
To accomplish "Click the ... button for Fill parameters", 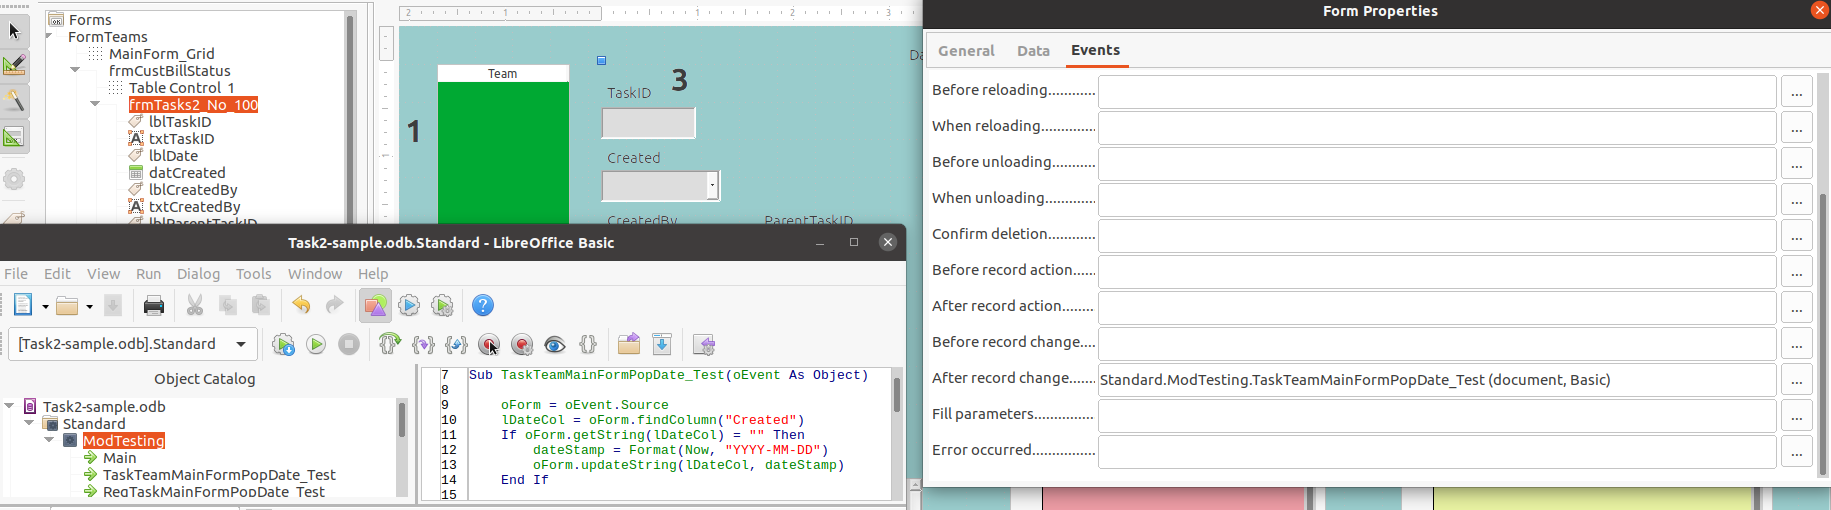I will pos(1796,416).
